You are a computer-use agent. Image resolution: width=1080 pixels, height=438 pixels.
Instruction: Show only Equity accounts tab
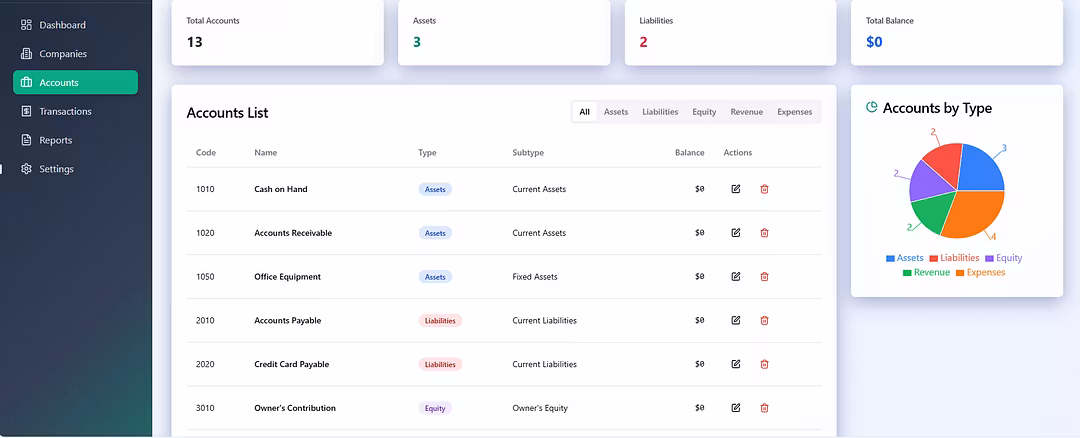(704, 112)
